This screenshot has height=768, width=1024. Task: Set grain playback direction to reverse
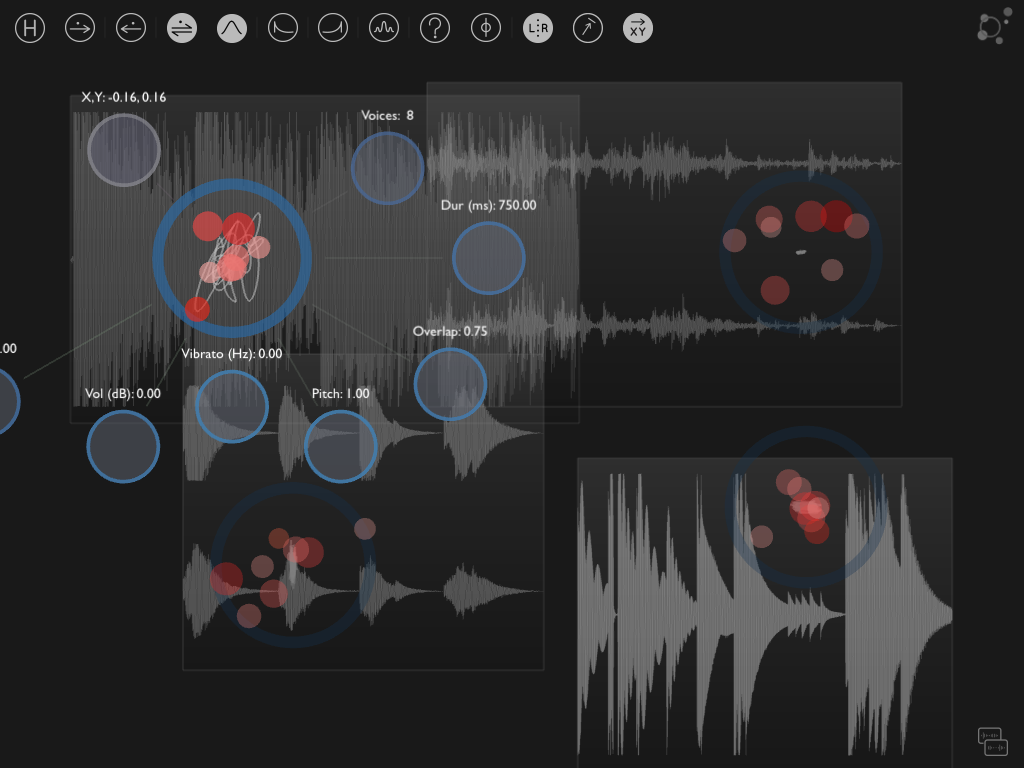point(131,28)
